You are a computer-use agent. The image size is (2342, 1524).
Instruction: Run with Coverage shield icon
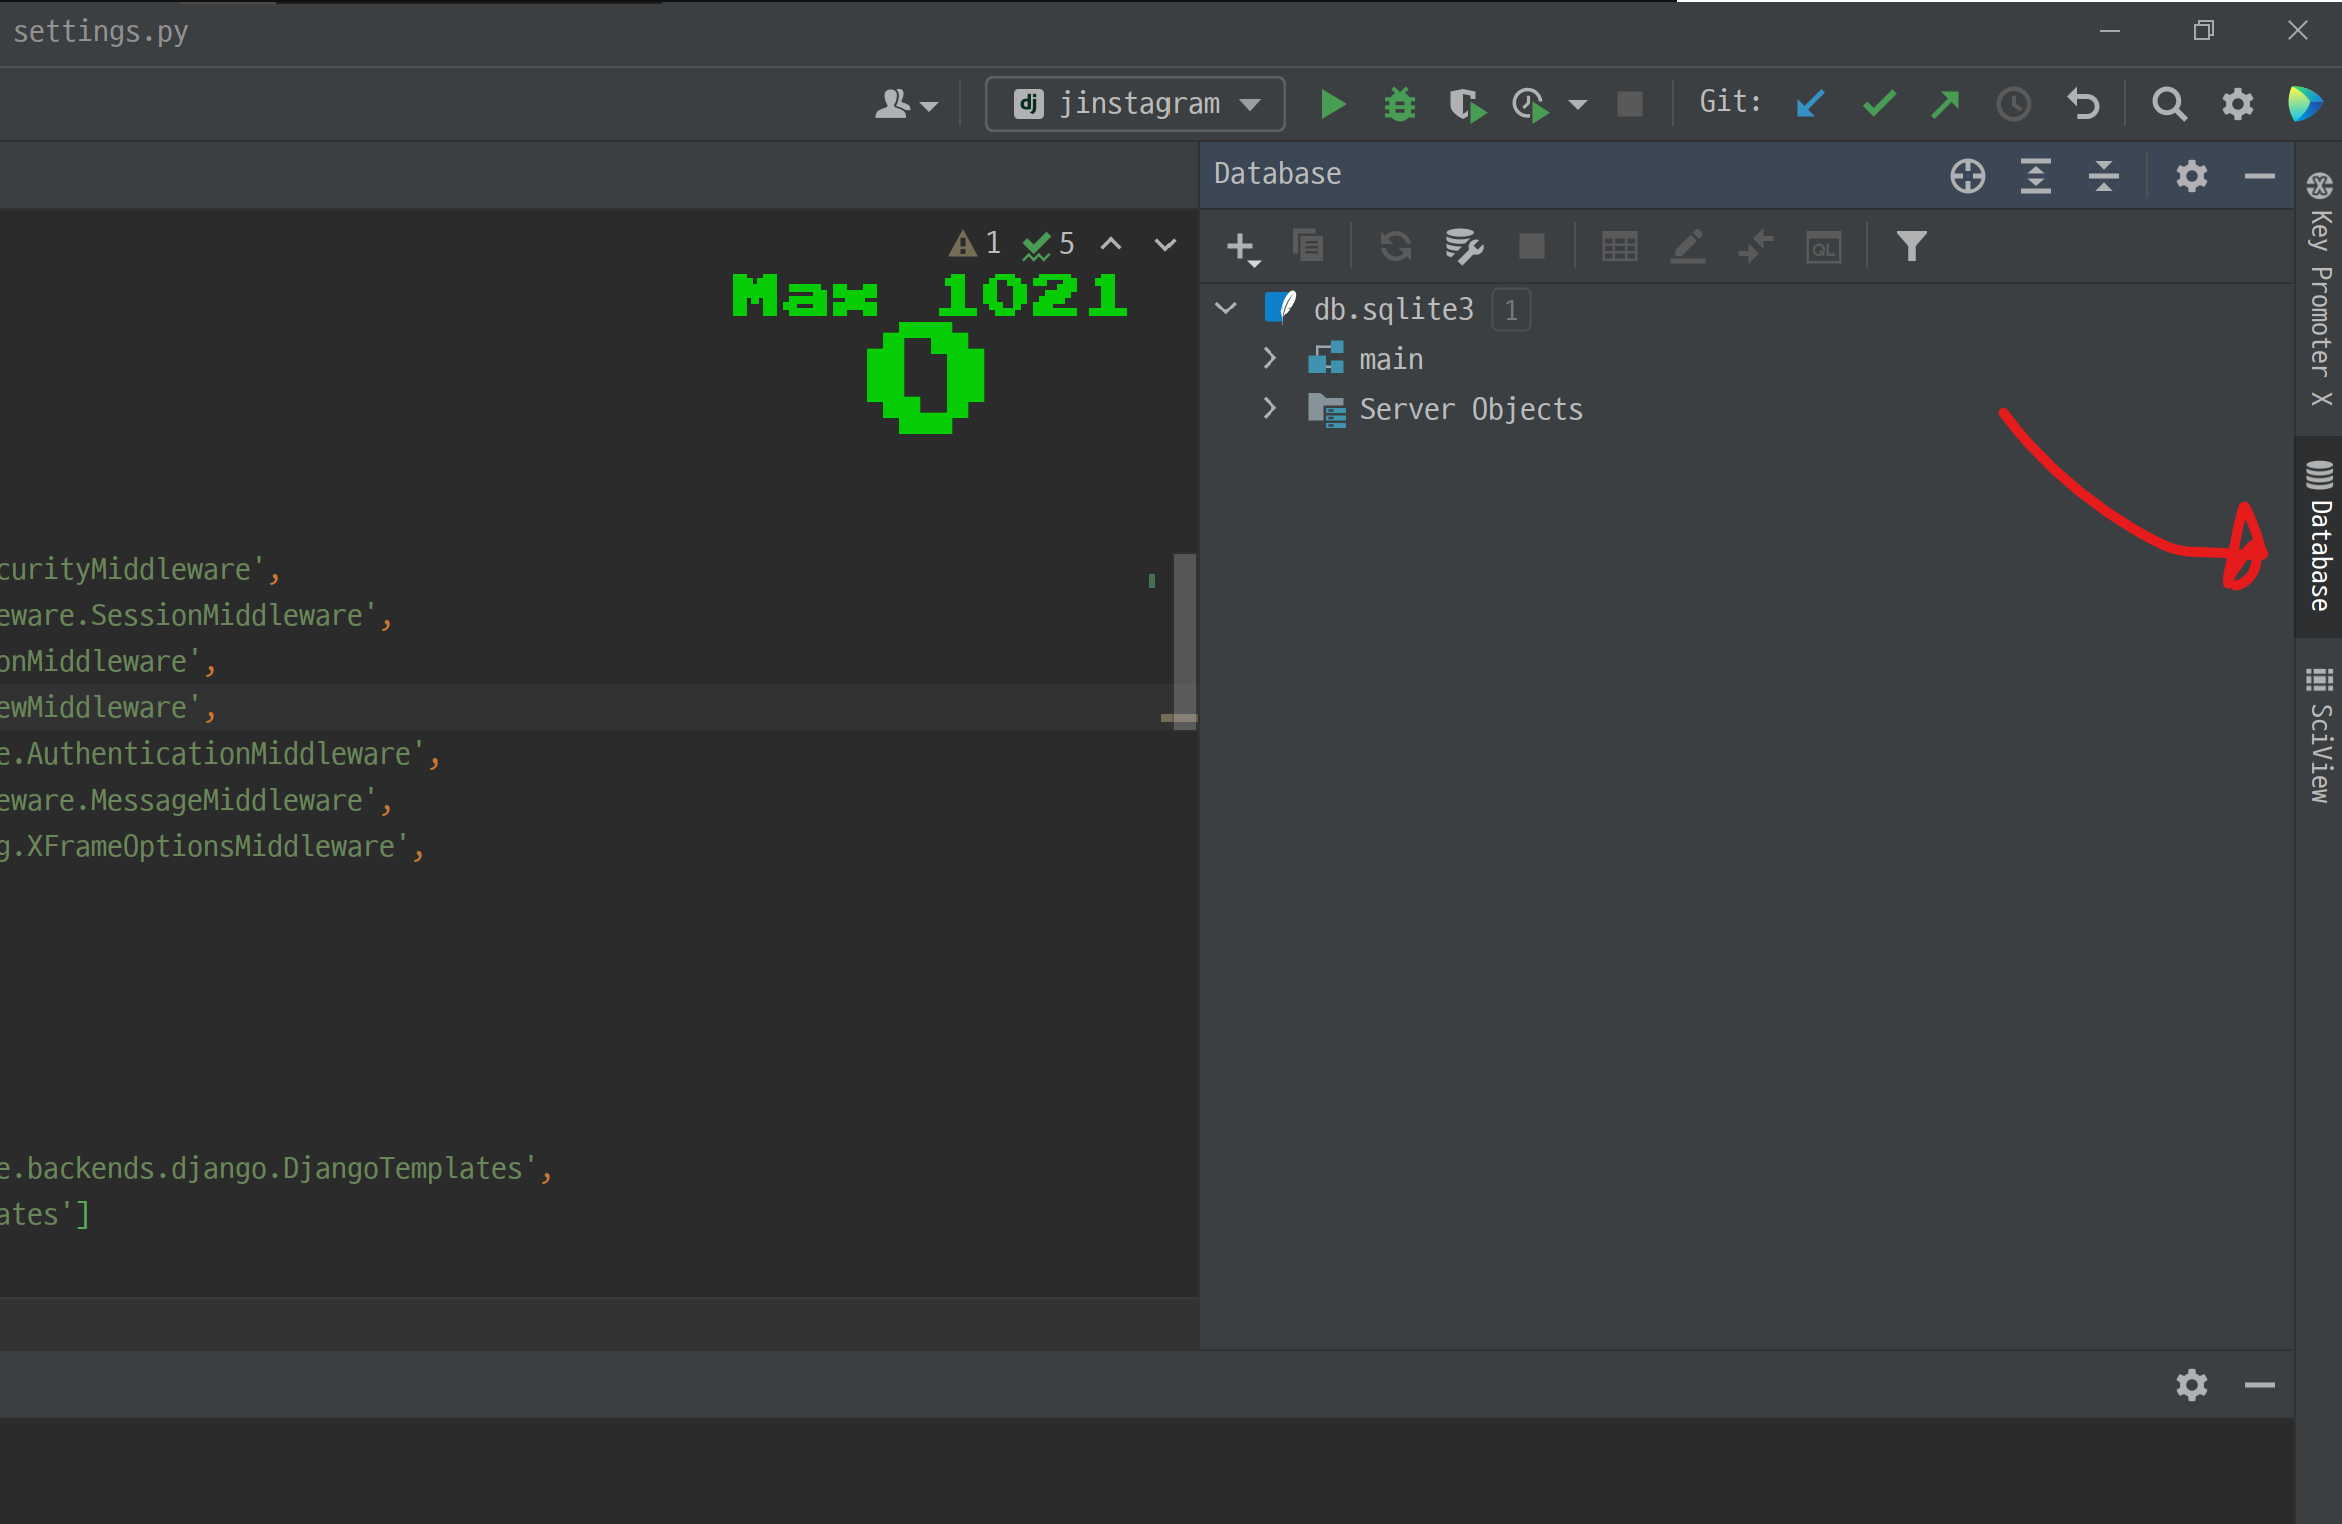pos(1466,104)
